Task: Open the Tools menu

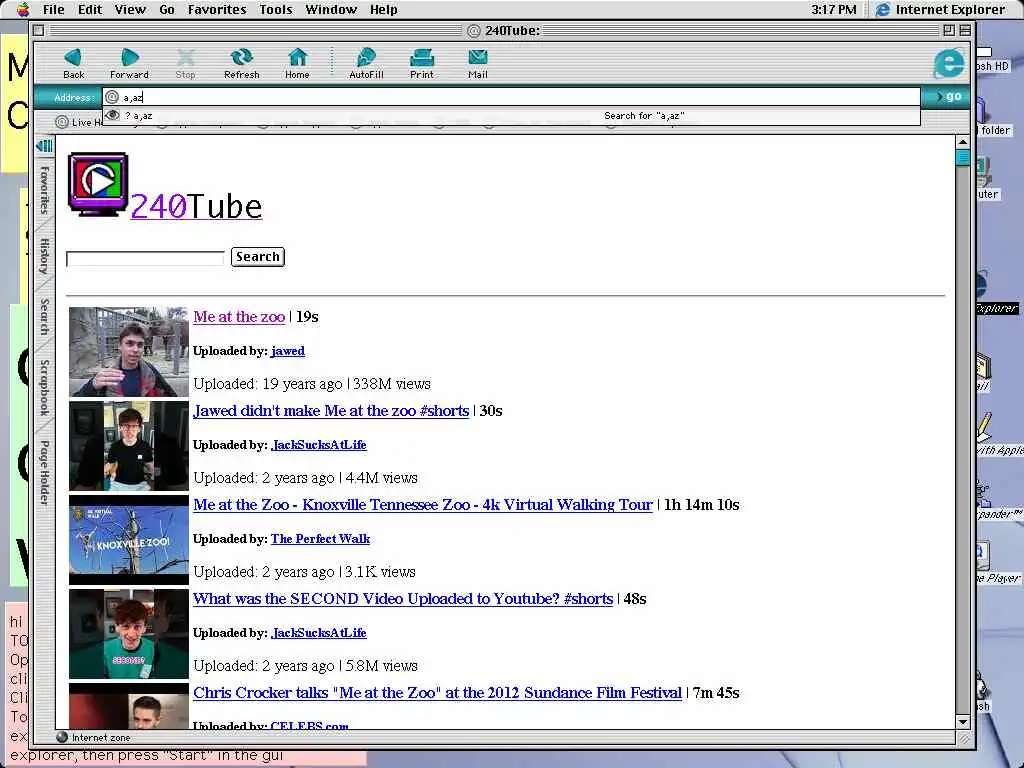Action: (276, 9)
